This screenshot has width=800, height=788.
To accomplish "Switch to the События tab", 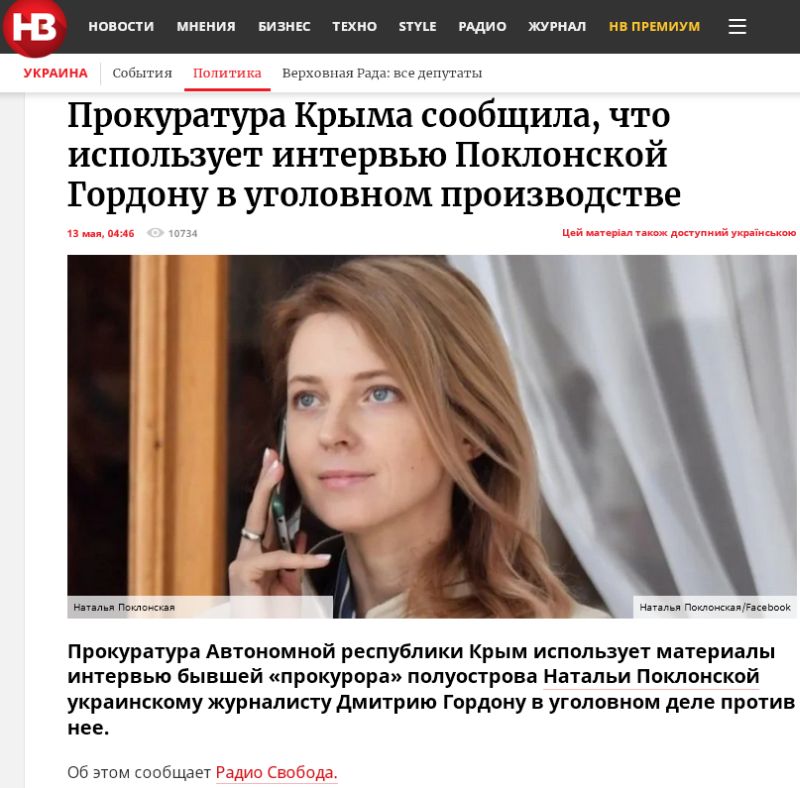I will tap(142, 73).
